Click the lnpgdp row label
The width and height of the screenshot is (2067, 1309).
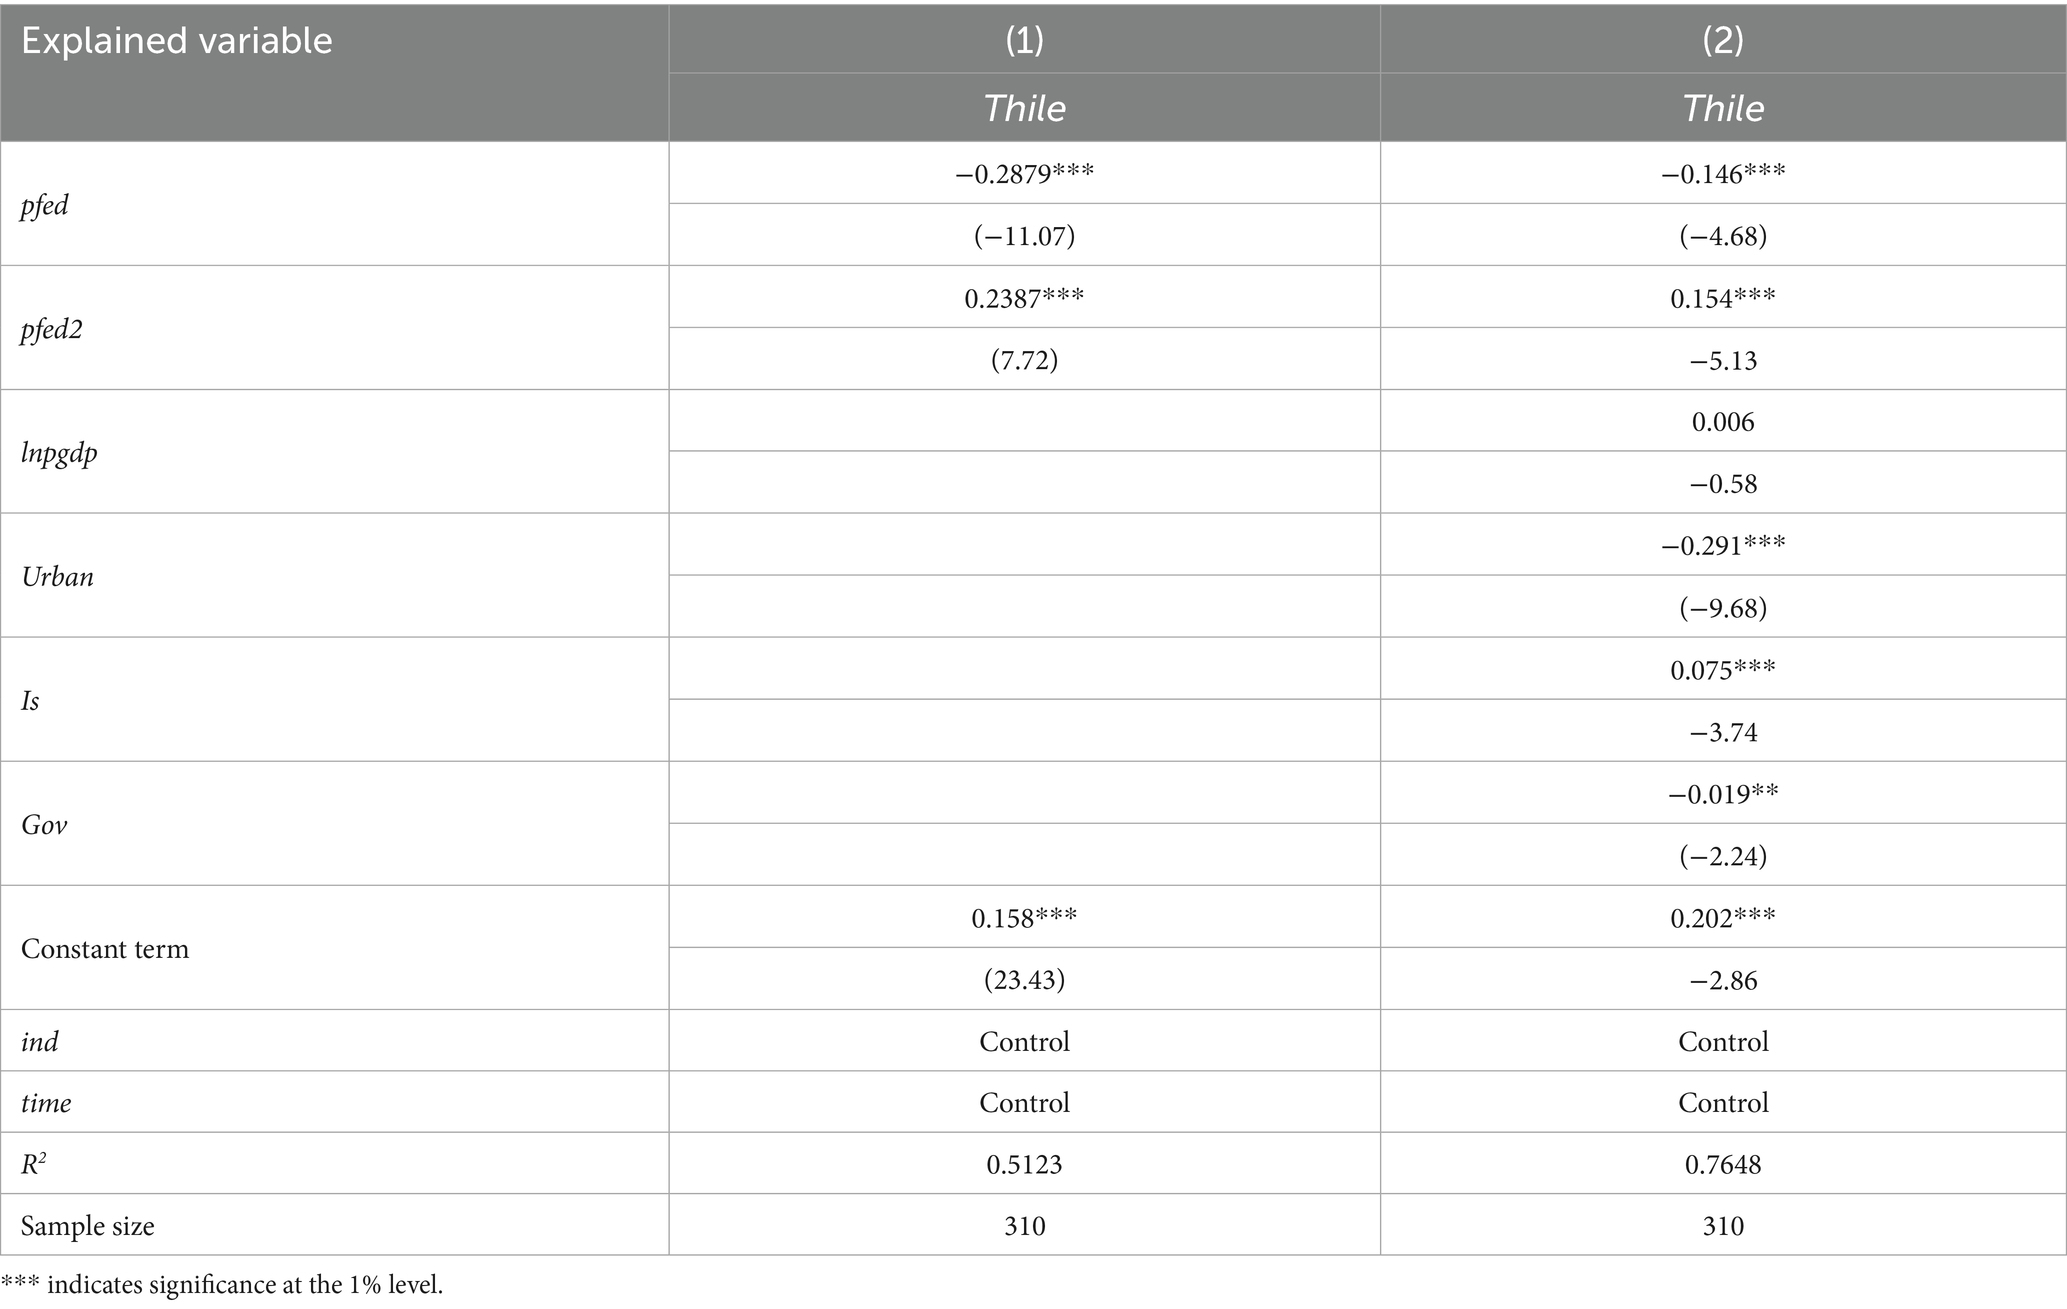[x=59, y=453]
